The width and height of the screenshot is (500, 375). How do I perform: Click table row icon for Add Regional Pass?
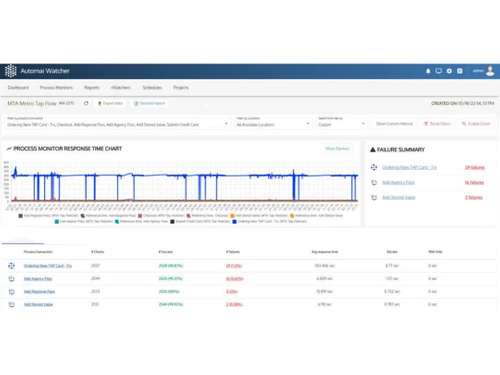[x=11, y=292]
